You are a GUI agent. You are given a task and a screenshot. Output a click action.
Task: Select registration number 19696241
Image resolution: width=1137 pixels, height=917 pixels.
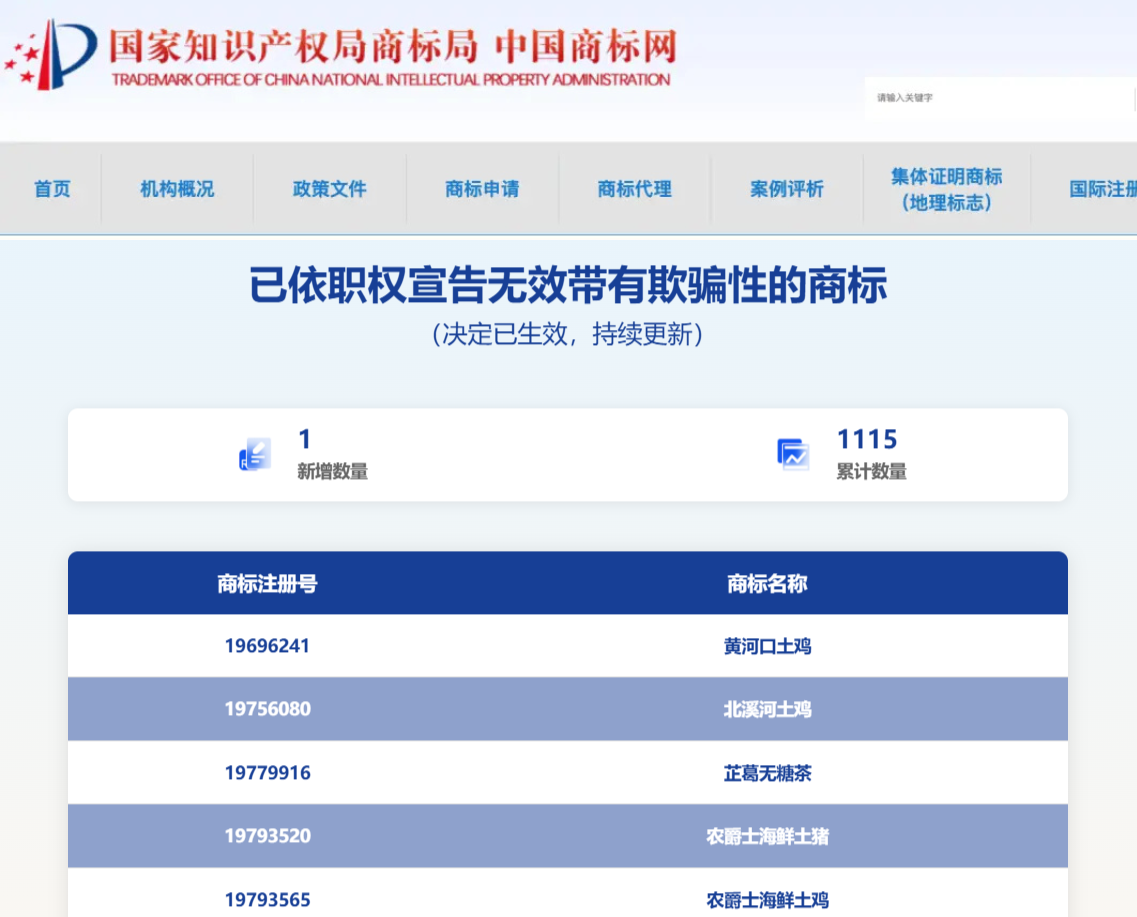[x=268, y=646]
